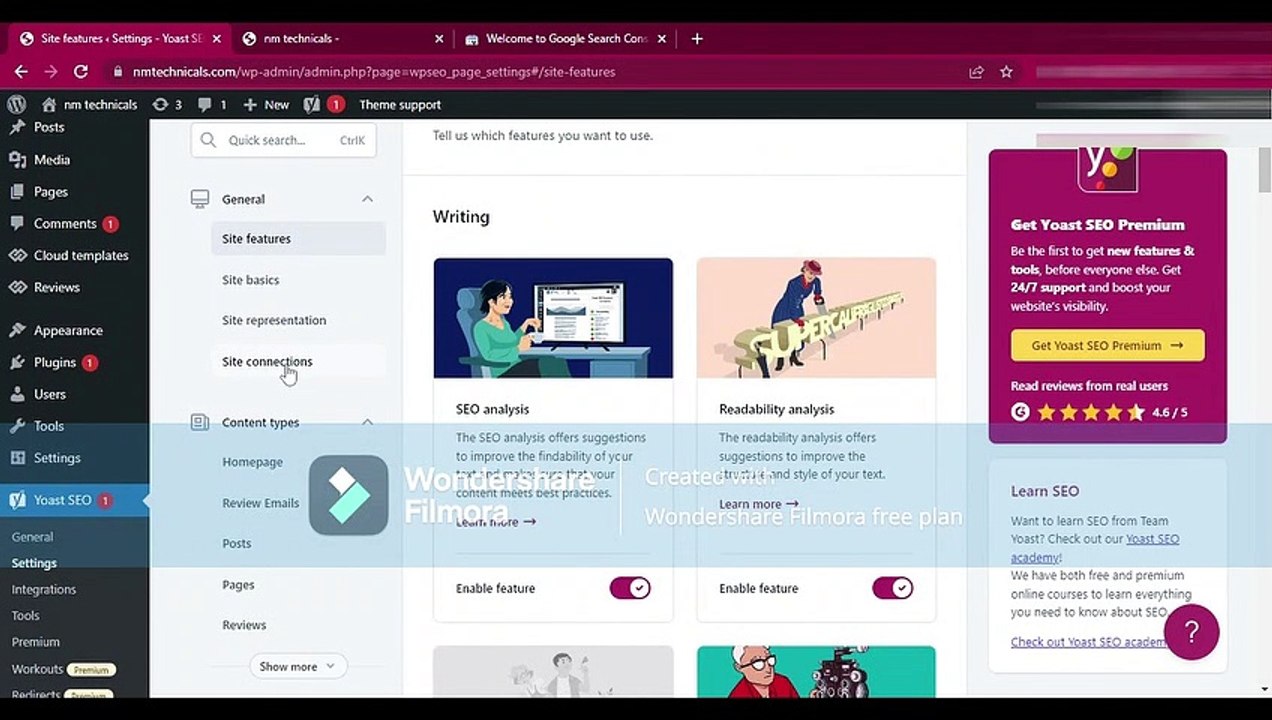Switch to Google Search Console tab
1272x720 pixels.
pyautogui.click(x=565, y=39)
